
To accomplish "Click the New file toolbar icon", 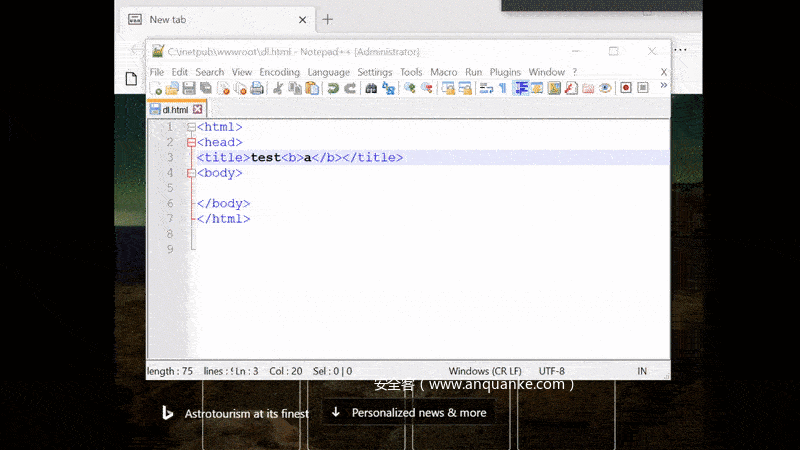I will (x=157, y=89).
